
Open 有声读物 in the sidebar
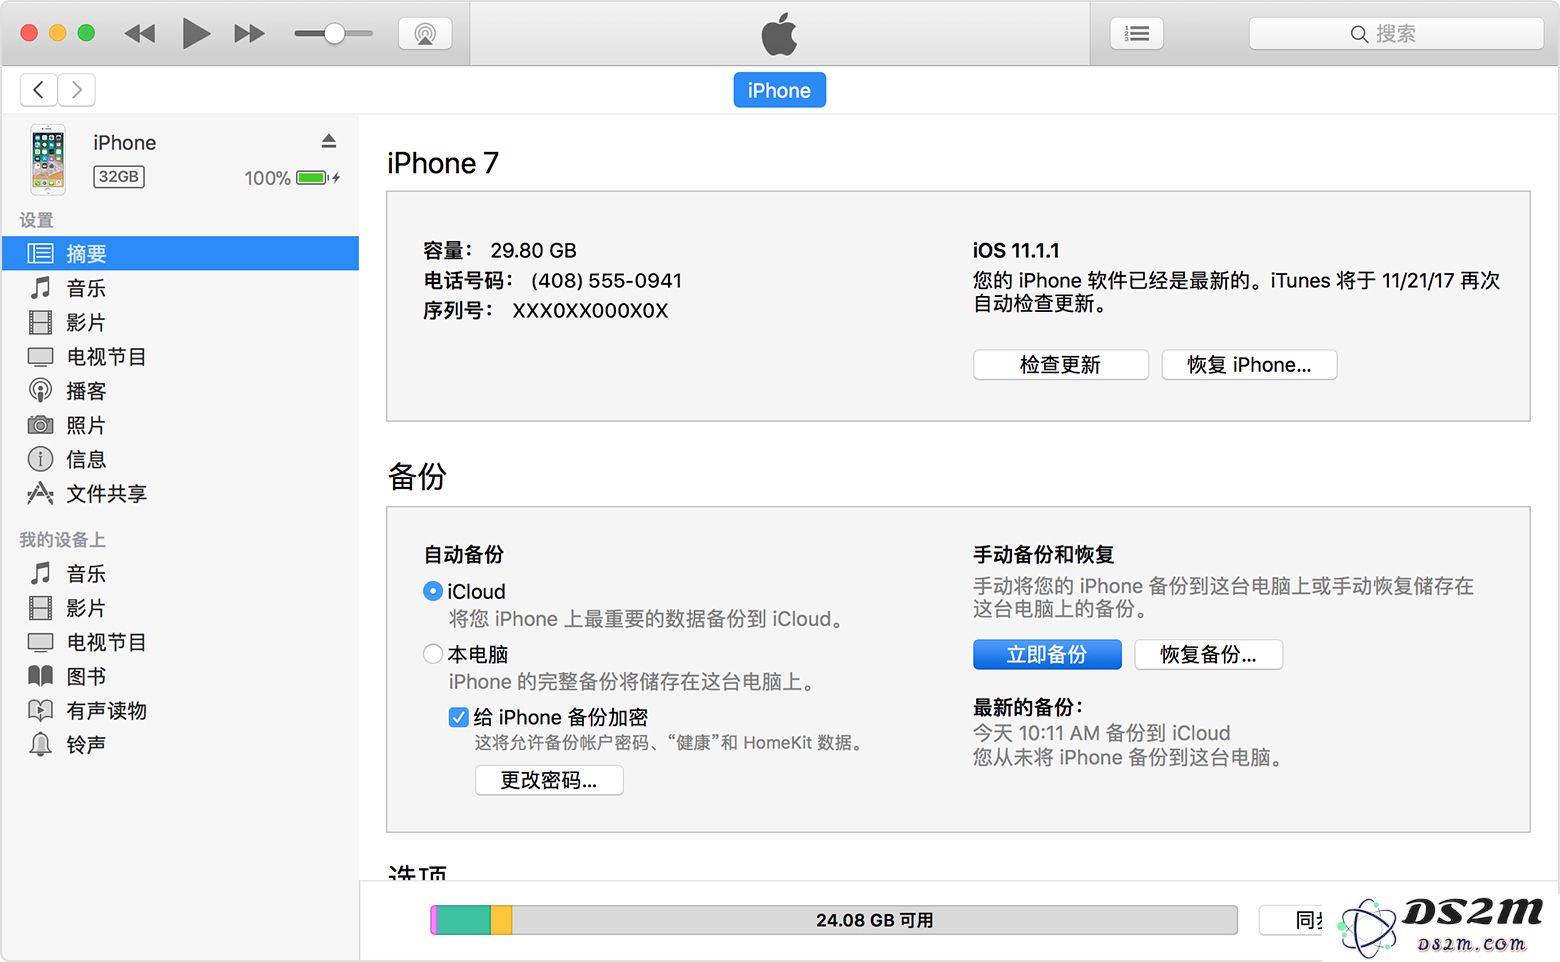point(180,710)
